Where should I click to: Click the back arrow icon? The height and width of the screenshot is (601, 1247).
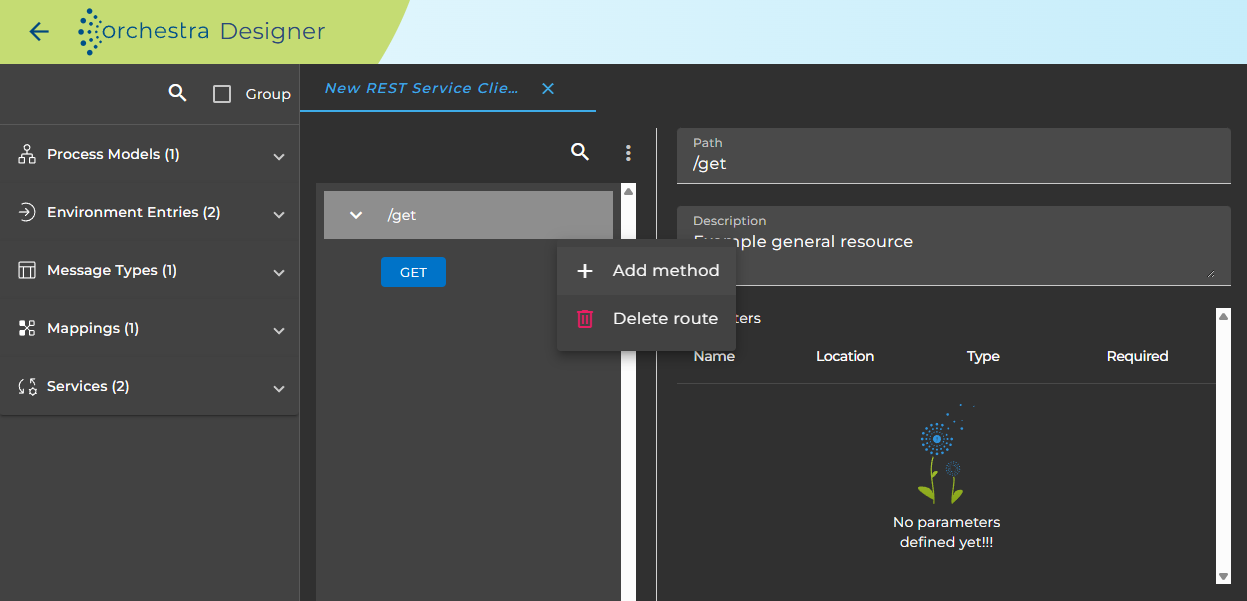pyautogui.click(x=39, y=32)
